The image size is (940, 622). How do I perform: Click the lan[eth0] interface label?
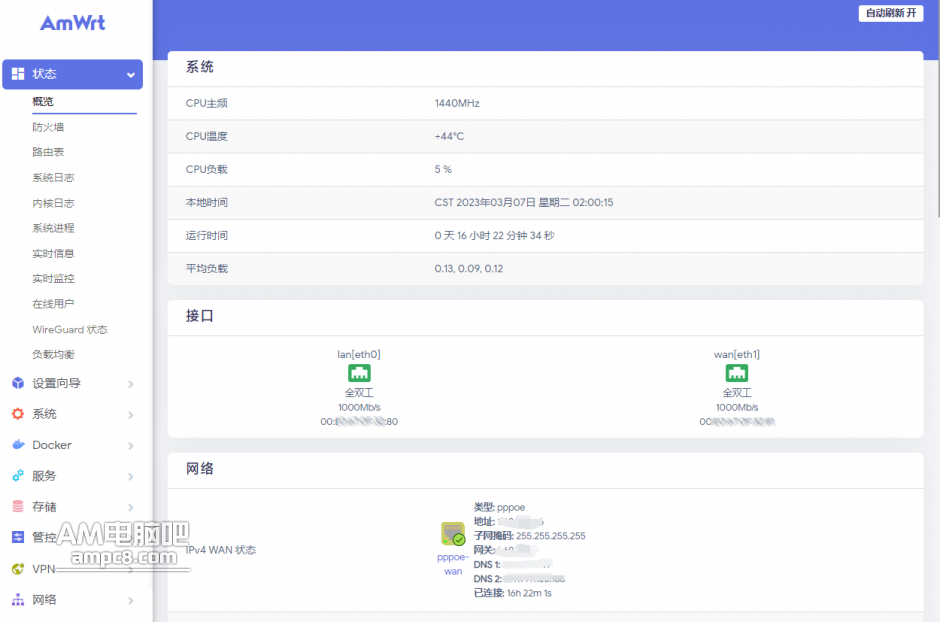tap(359, 354)
